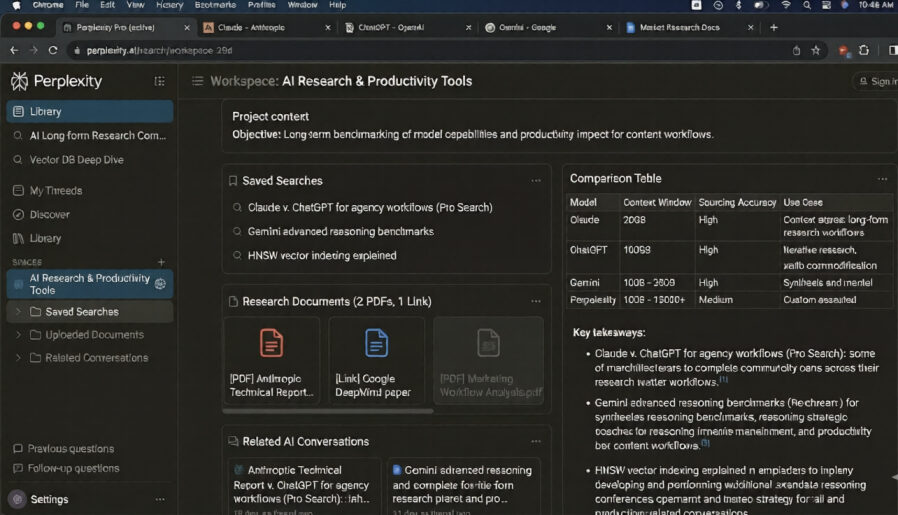The width and height of the screenshot is (898, 515).
Task: Open the Apple menu
Action: click(x=17, y=5)
